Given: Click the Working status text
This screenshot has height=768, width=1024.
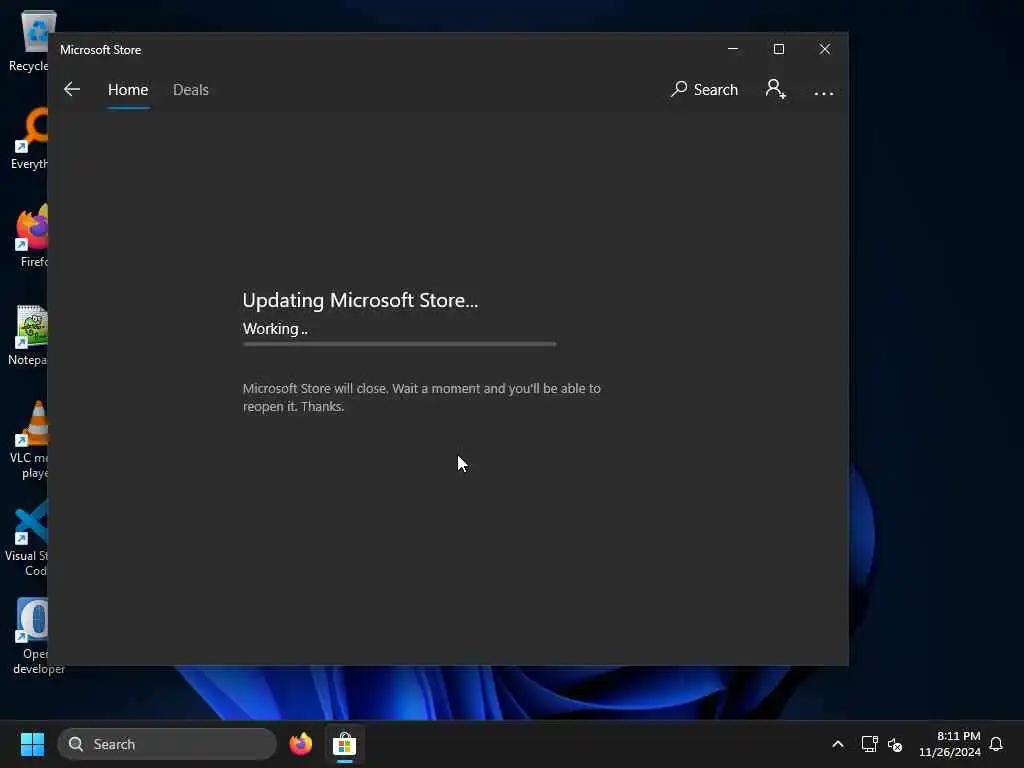Looking at the screenshot, I should coord(275,329).
